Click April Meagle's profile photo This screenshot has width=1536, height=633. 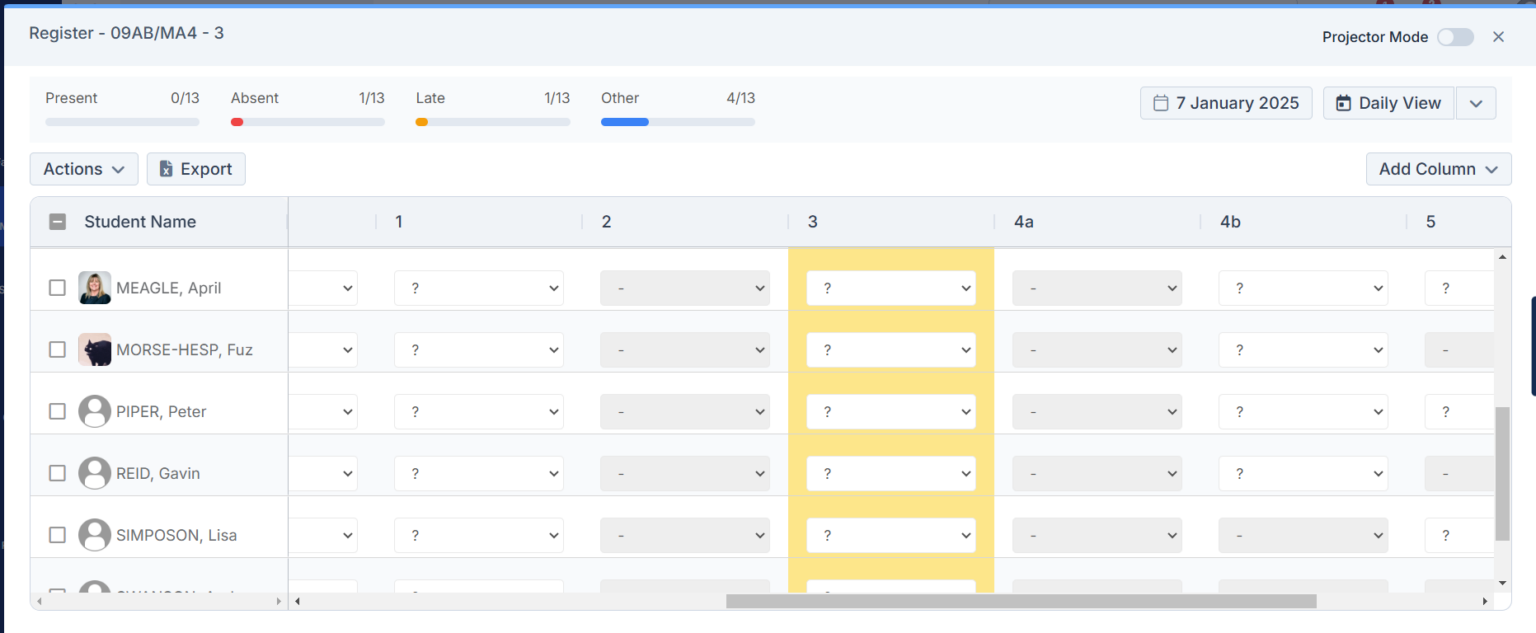click(x=95, y=287)
